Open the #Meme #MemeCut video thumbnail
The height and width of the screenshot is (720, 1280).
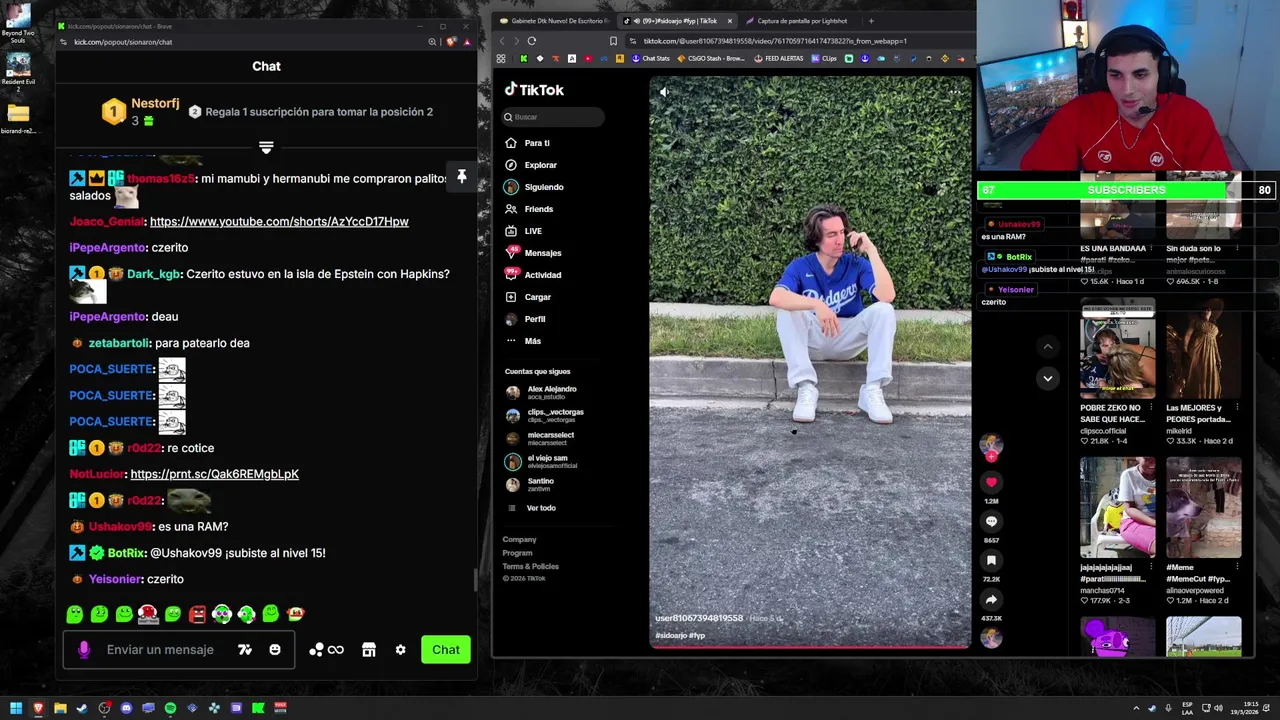(1203, 508)
